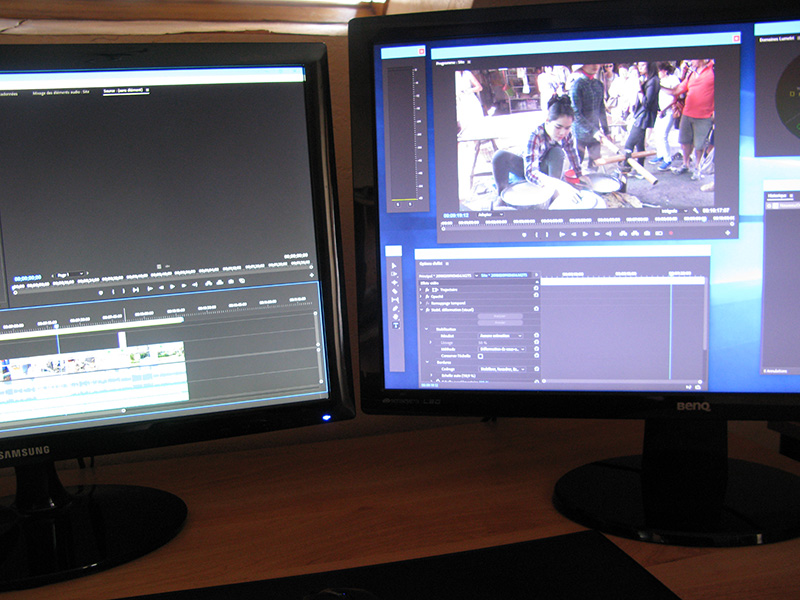This screenshot has height=600, width=800.
Task: Click the Extract button in Program monitor
Action: point(635,233)
